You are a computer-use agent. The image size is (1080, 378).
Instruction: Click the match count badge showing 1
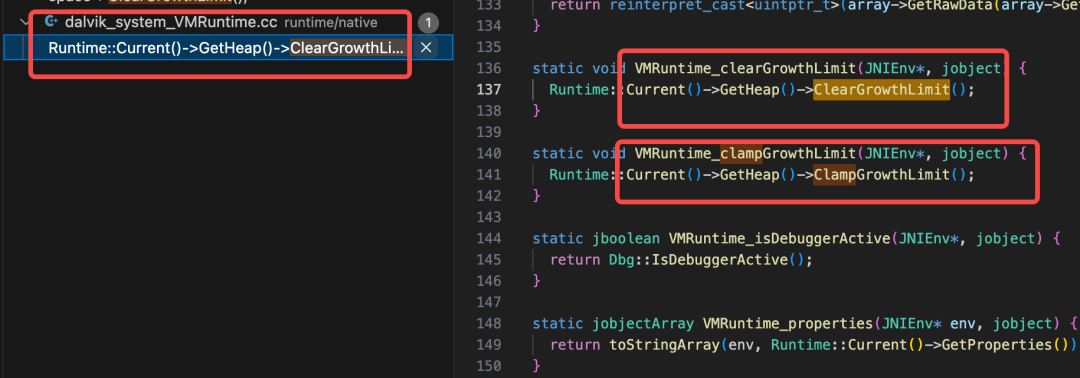(x=428, y=23)
